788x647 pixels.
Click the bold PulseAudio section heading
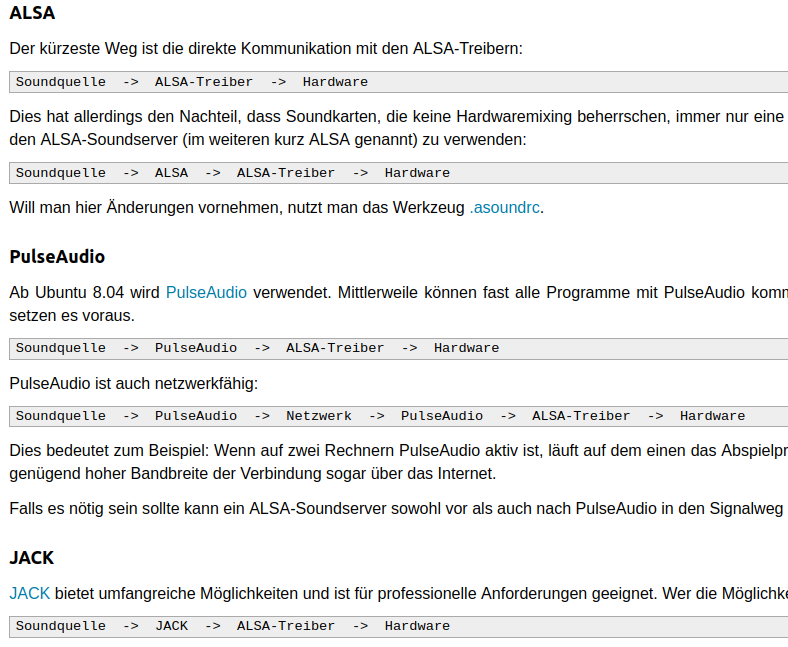click(x=57, y=257)
